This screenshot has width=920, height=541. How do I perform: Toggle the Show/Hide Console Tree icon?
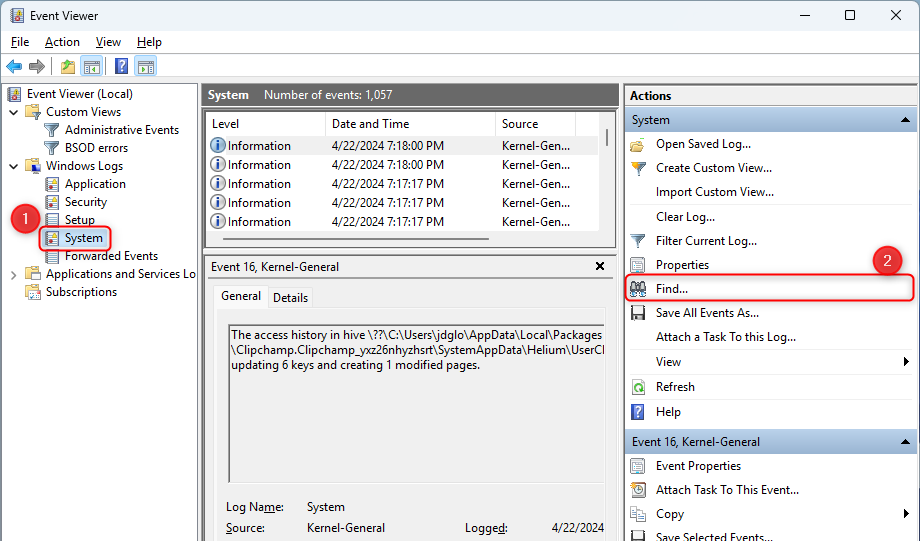coord(92,66)
